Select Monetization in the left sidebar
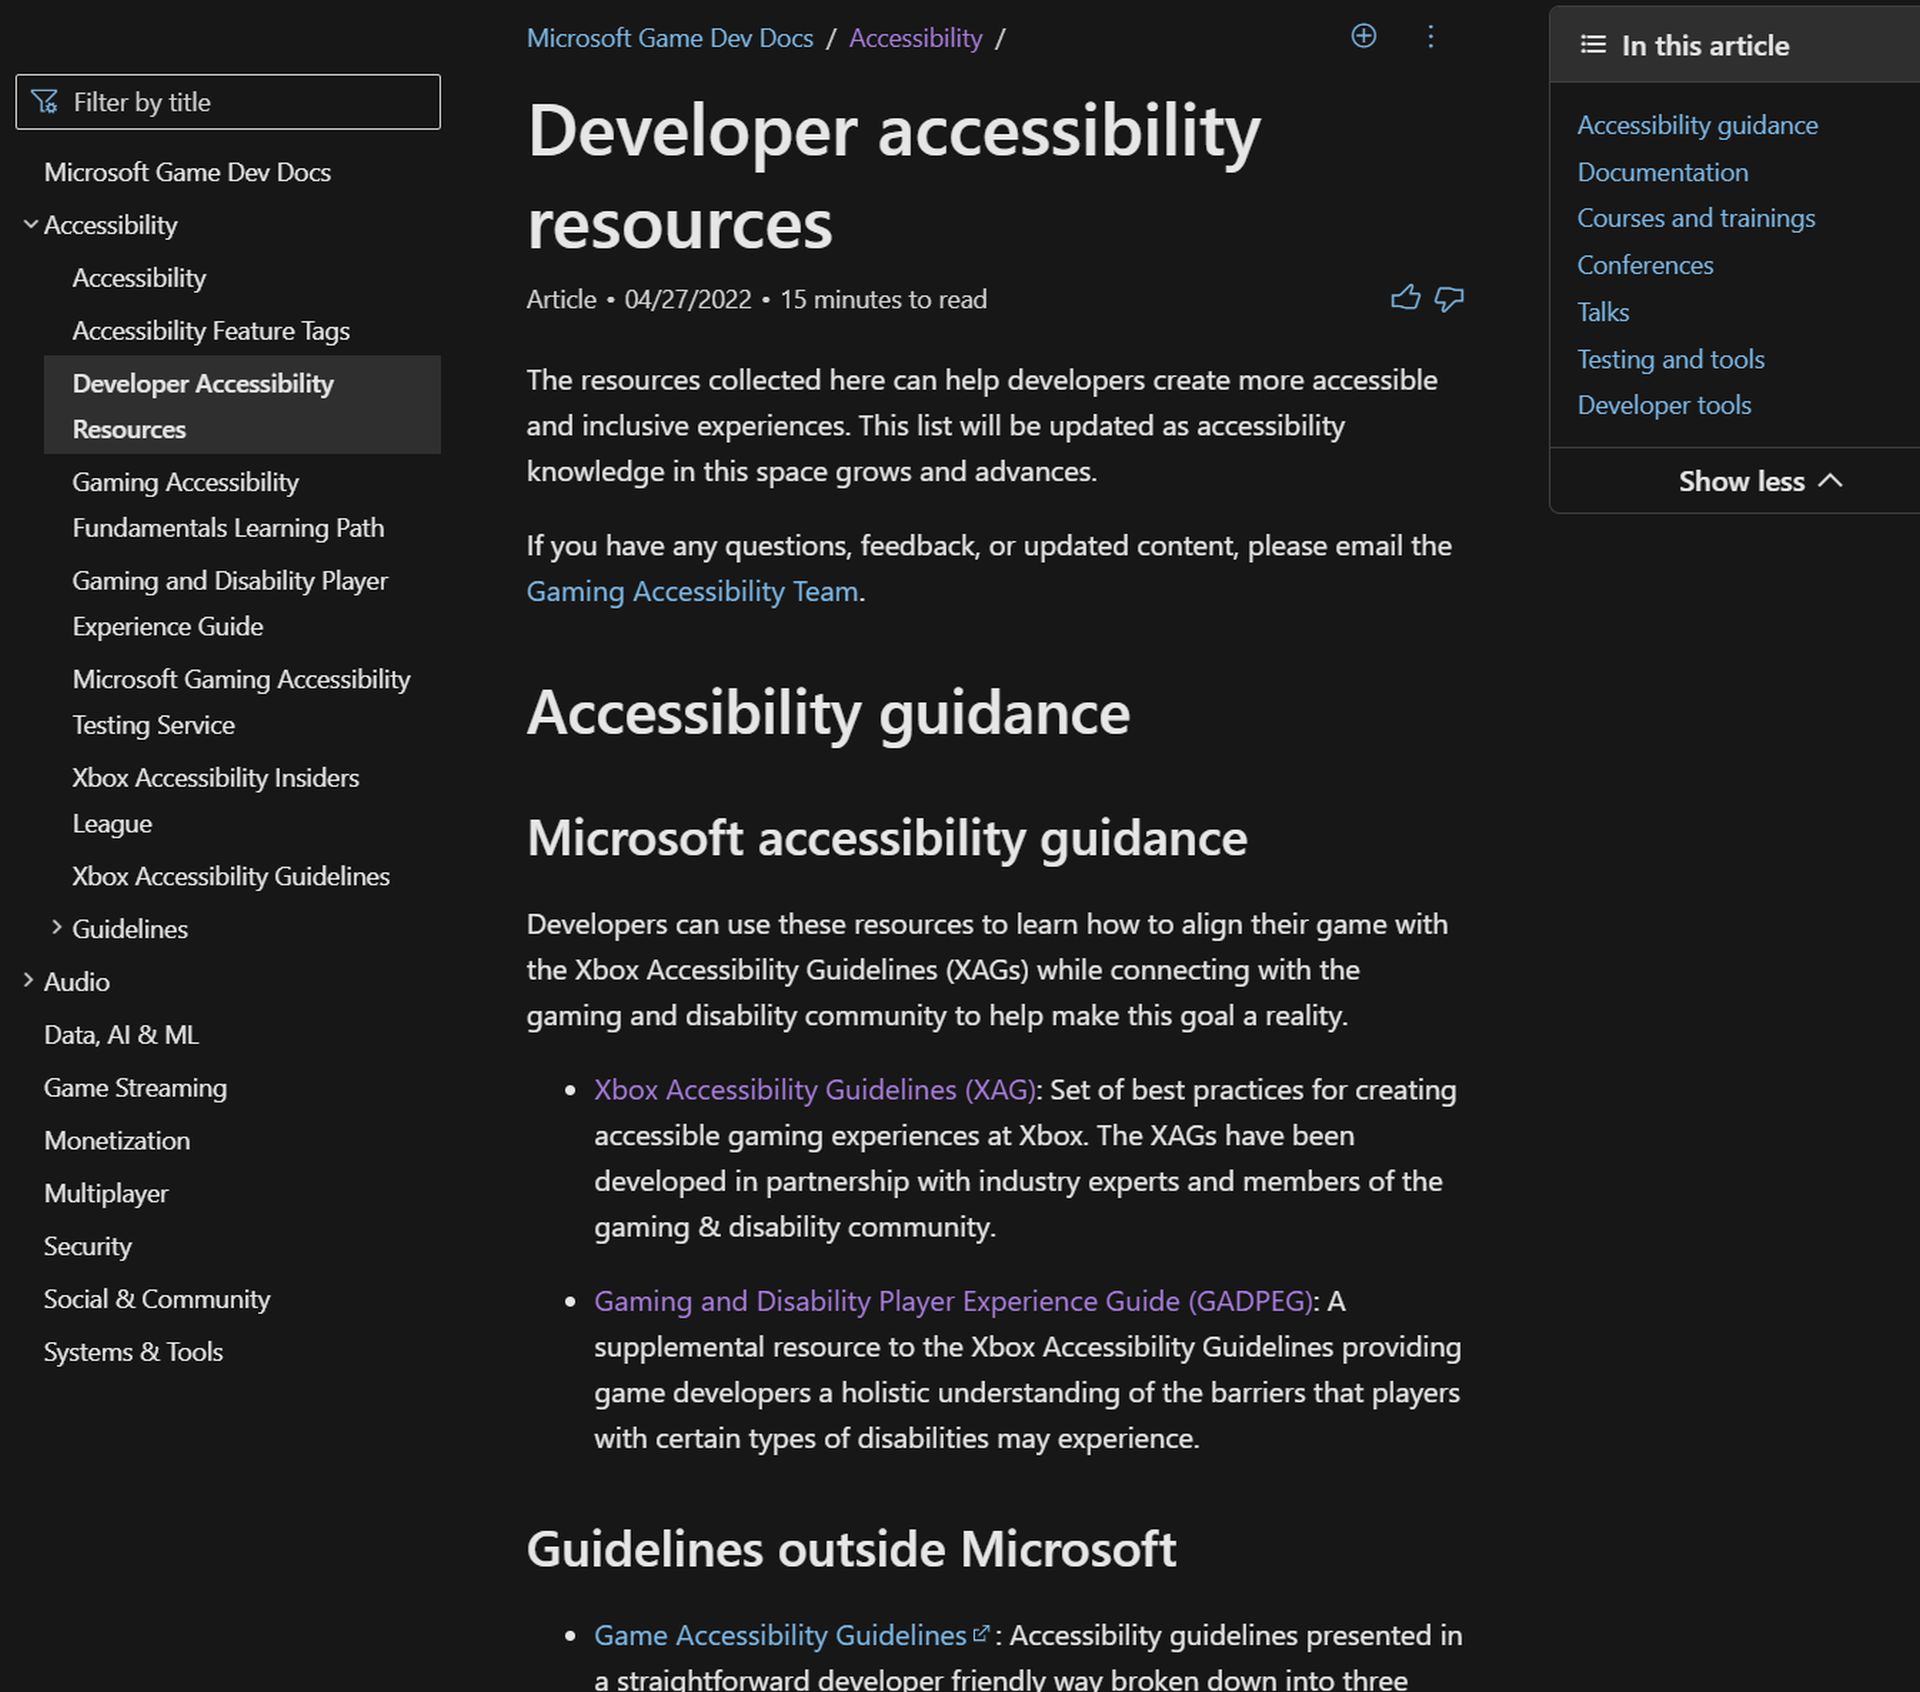 pyautogui.click(x=116, y=1140)
